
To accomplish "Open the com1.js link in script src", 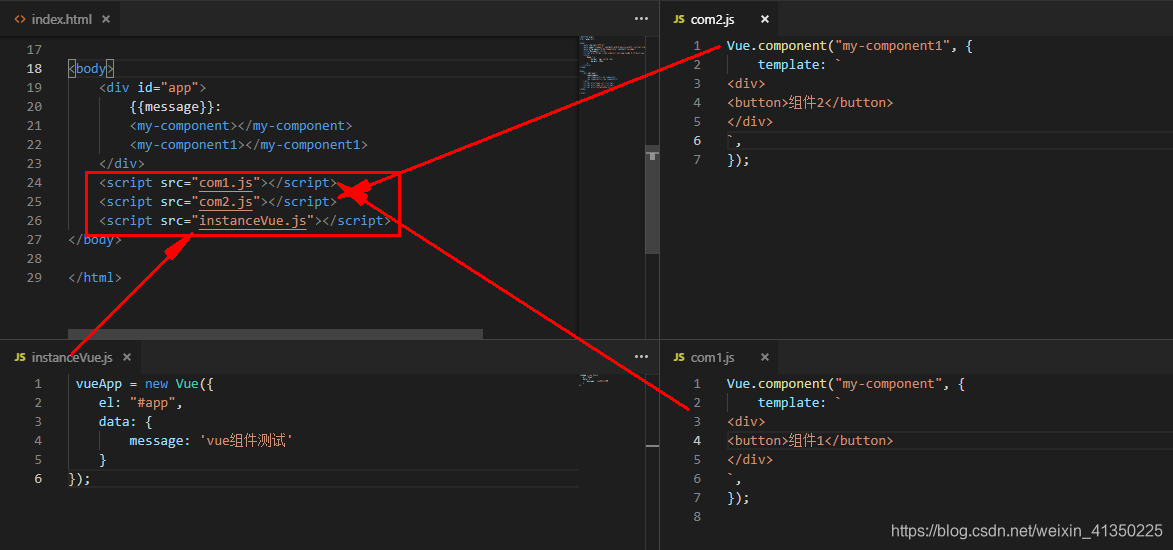I will (227, 183).
